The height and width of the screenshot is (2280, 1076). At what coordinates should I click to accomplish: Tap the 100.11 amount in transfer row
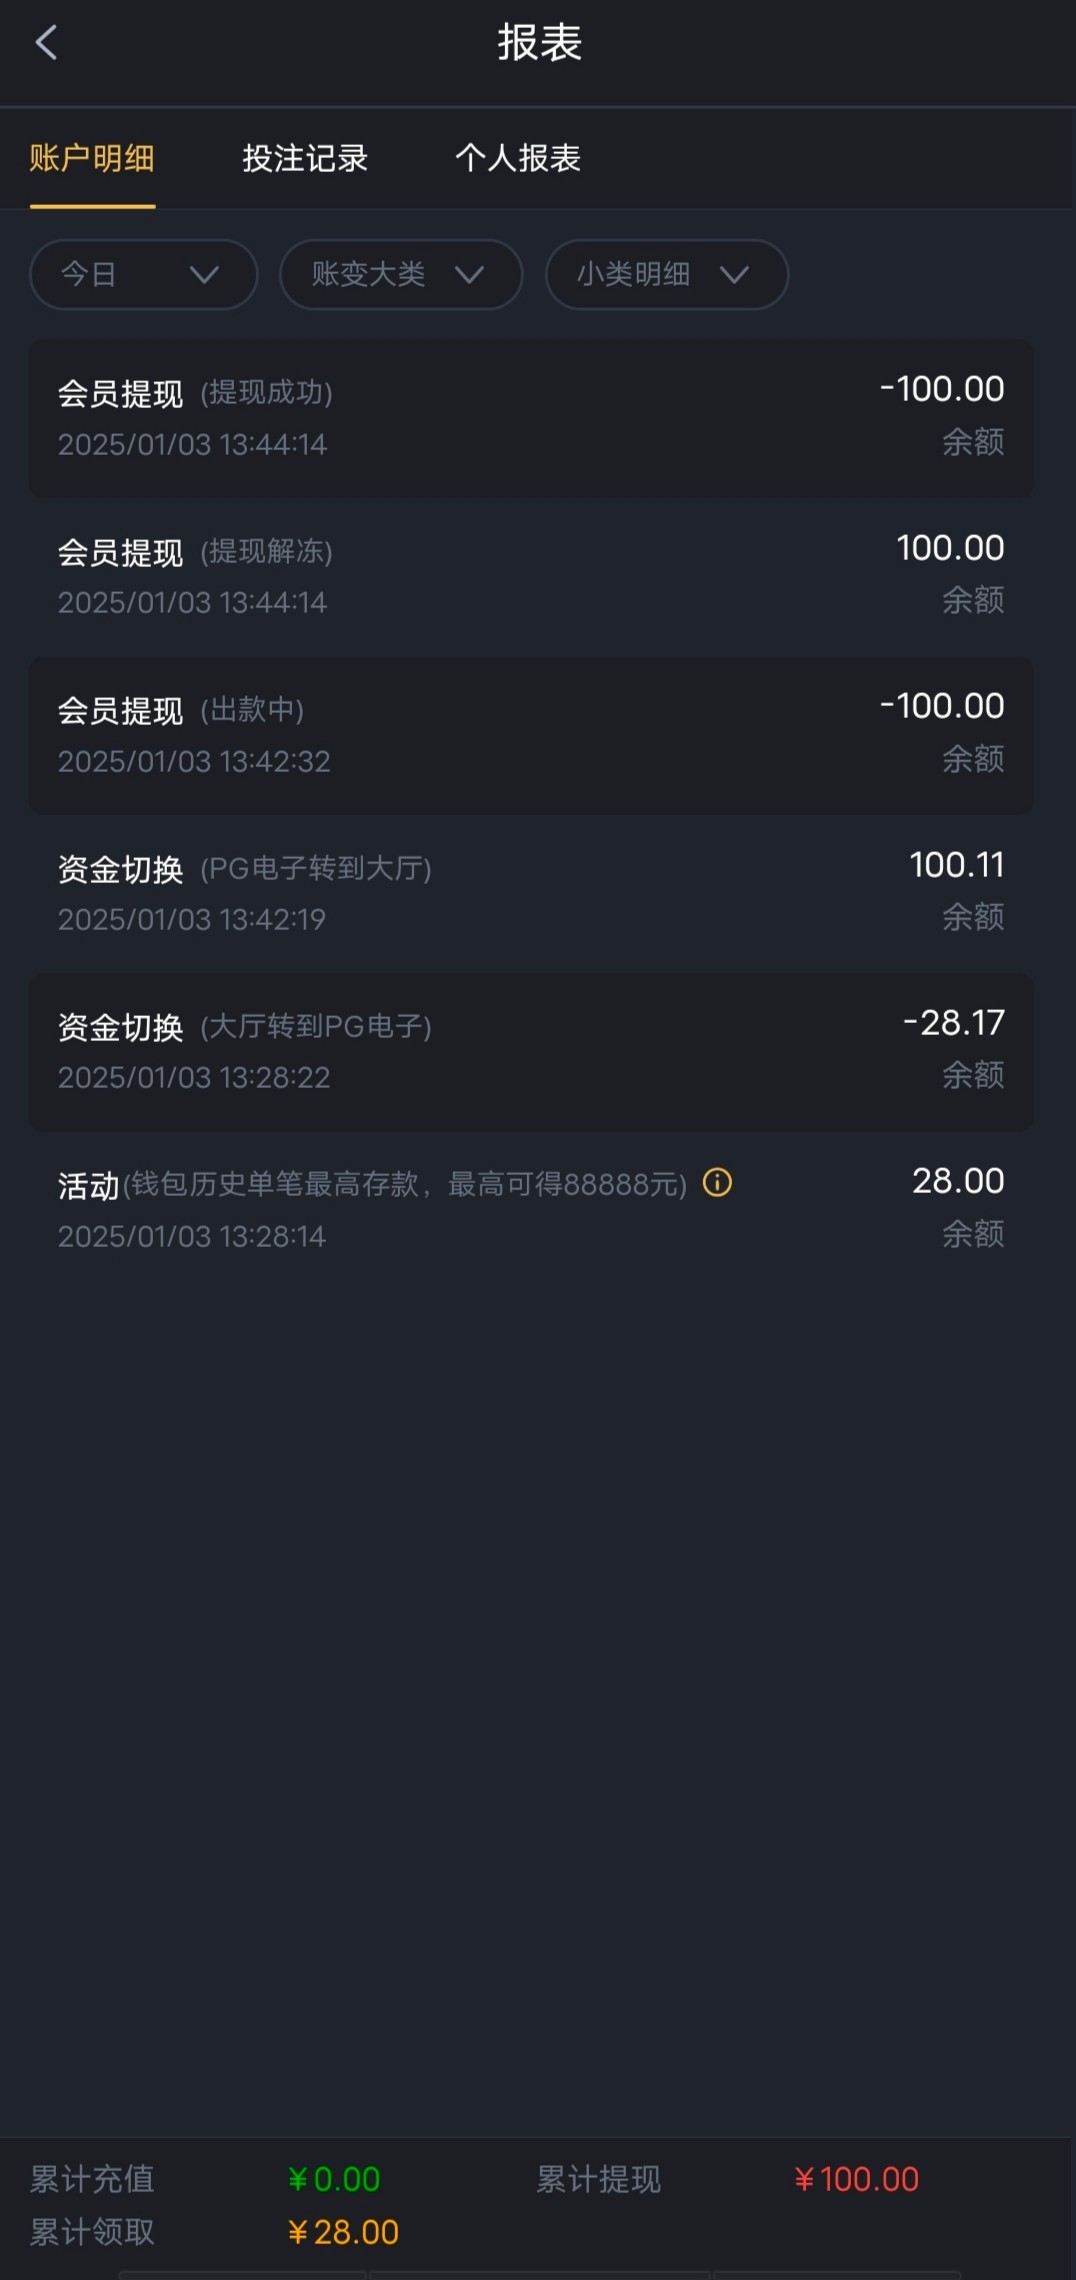pyautogui.click(x=956, y=865)
